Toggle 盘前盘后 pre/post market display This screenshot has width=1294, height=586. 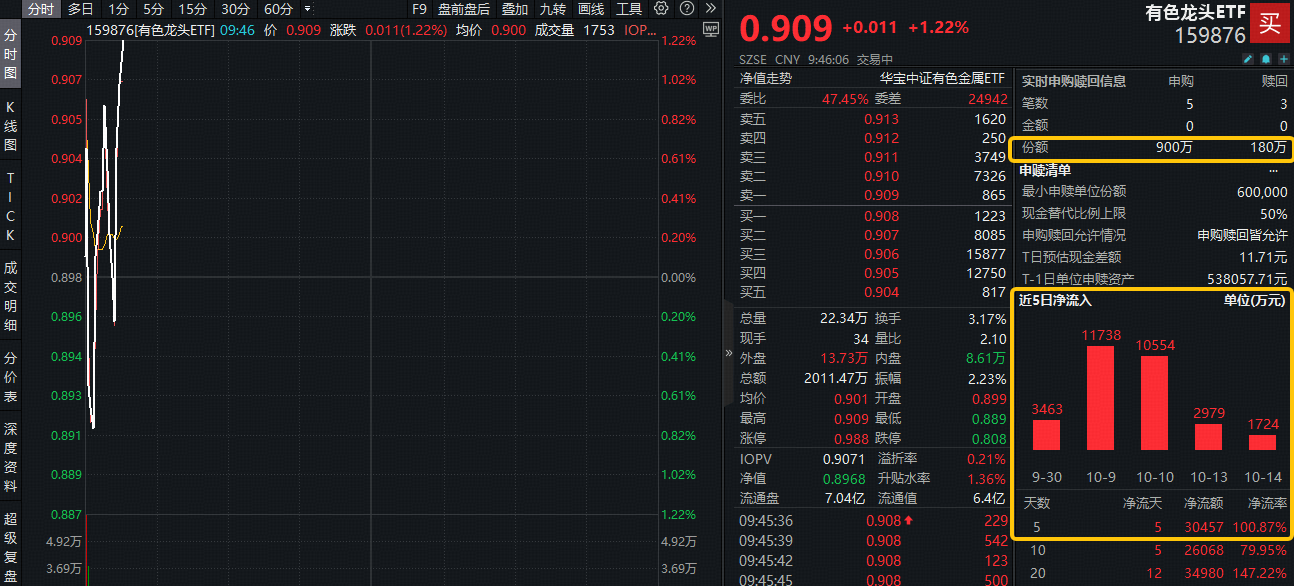(x=464, y=9)
